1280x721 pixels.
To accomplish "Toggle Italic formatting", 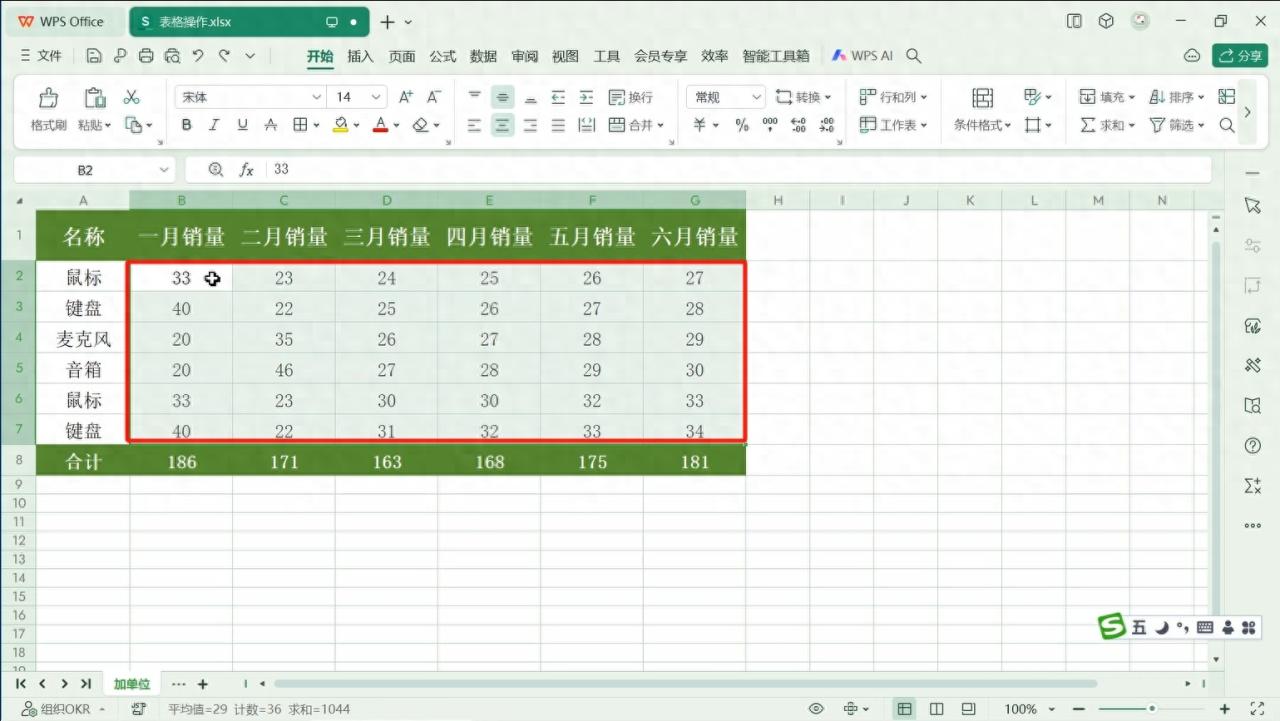I will (214, 125).
